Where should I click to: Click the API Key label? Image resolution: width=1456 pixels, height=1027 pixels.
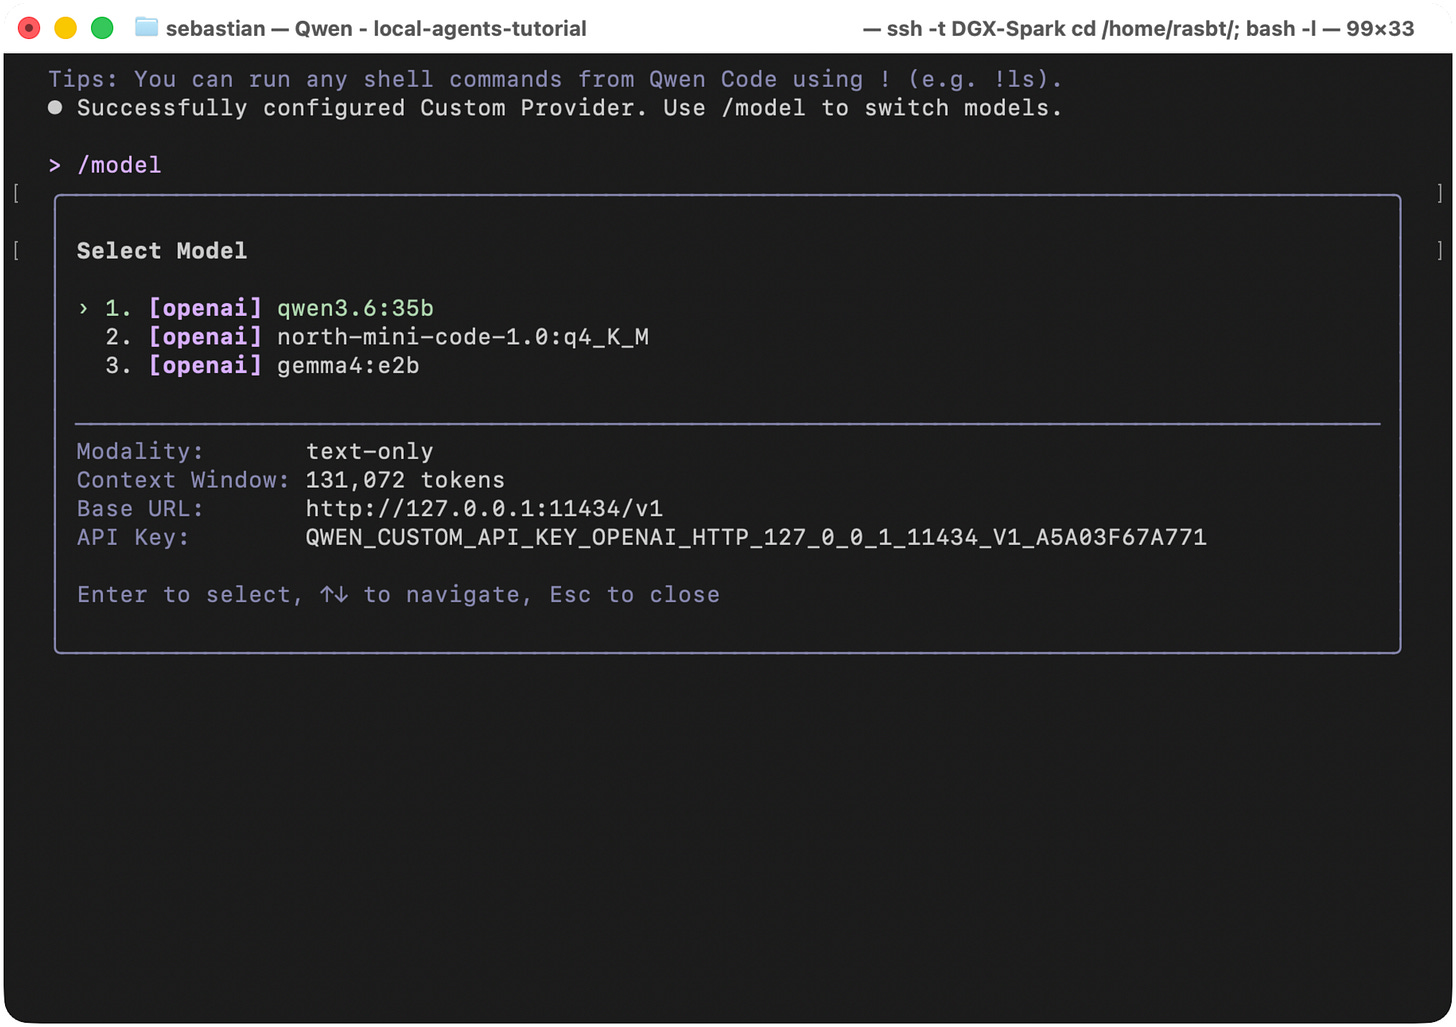click(133, 538)
